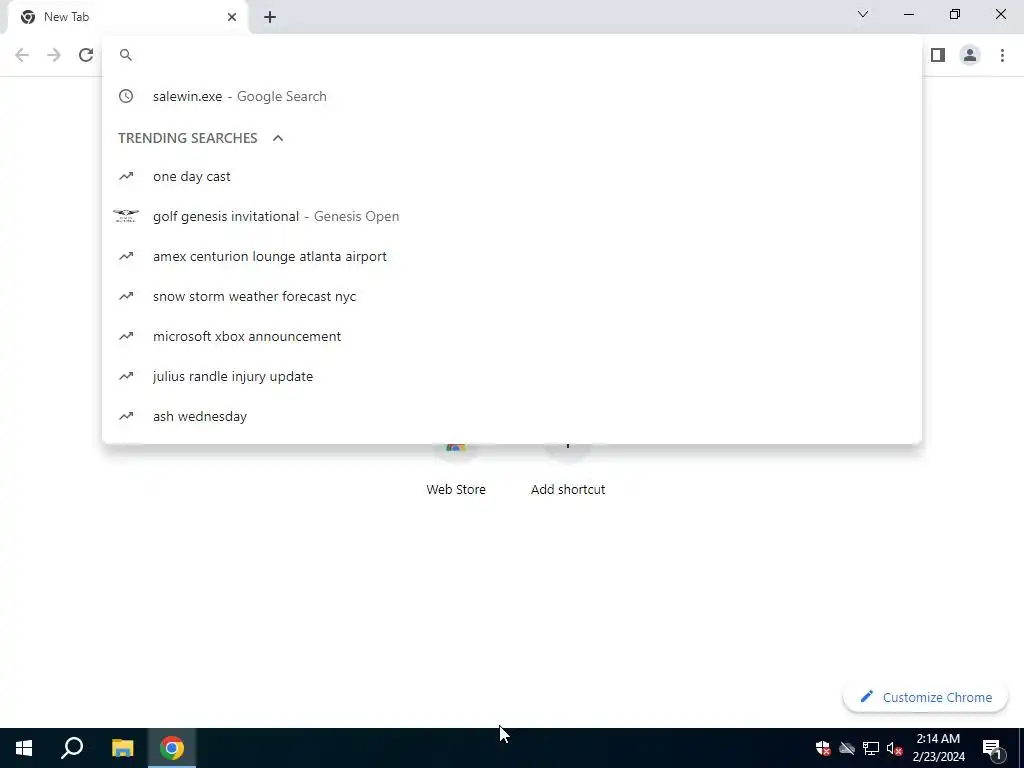Click the Genesis logo icon in suggestions
1024x768 pixels.
point(126,216)
